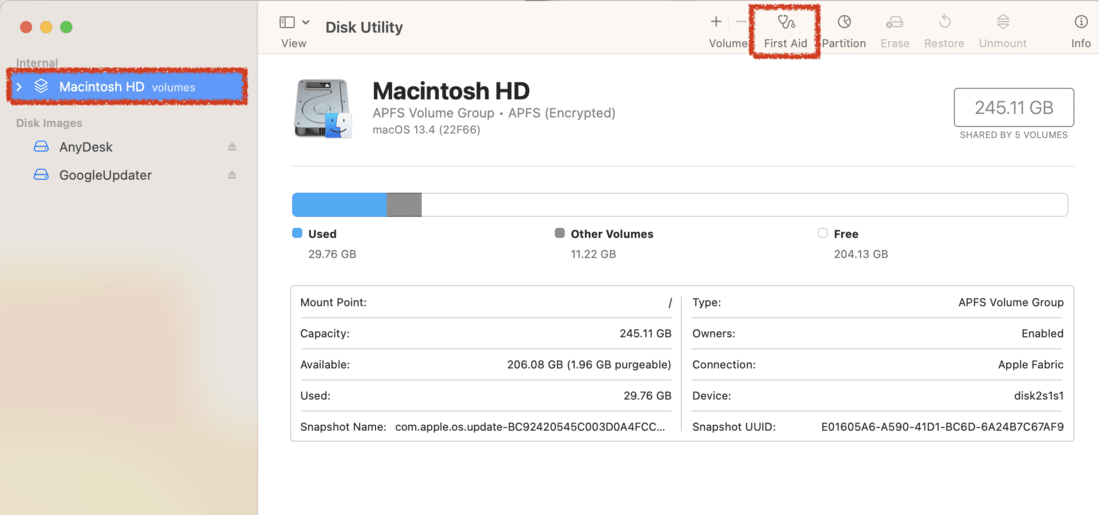Expand the Macintosh HD volumes chevron
Viewport: 1099px width, 515px height.
[20, 87]
